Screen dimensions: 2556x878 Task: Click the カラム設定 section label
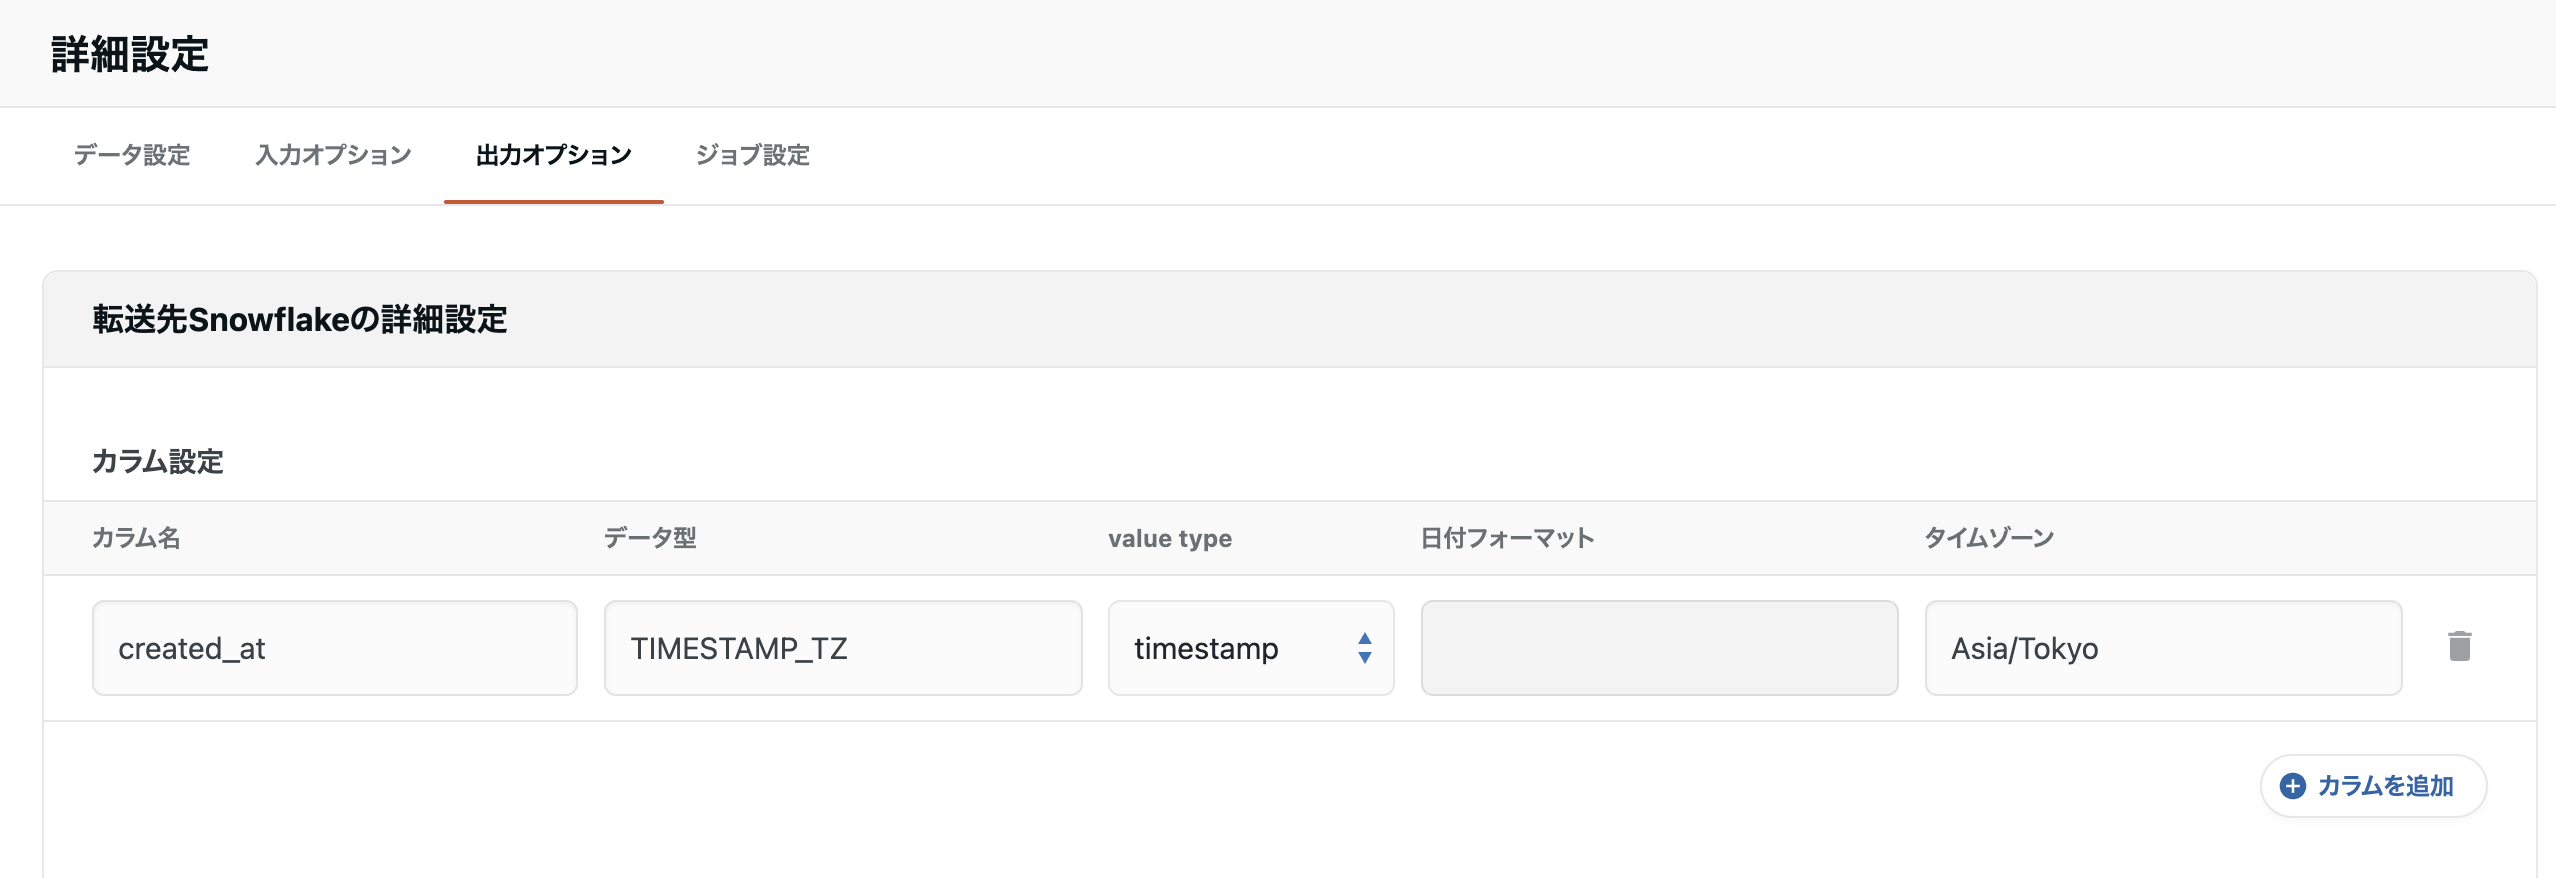pyautogui.click(x=158, y=461)
